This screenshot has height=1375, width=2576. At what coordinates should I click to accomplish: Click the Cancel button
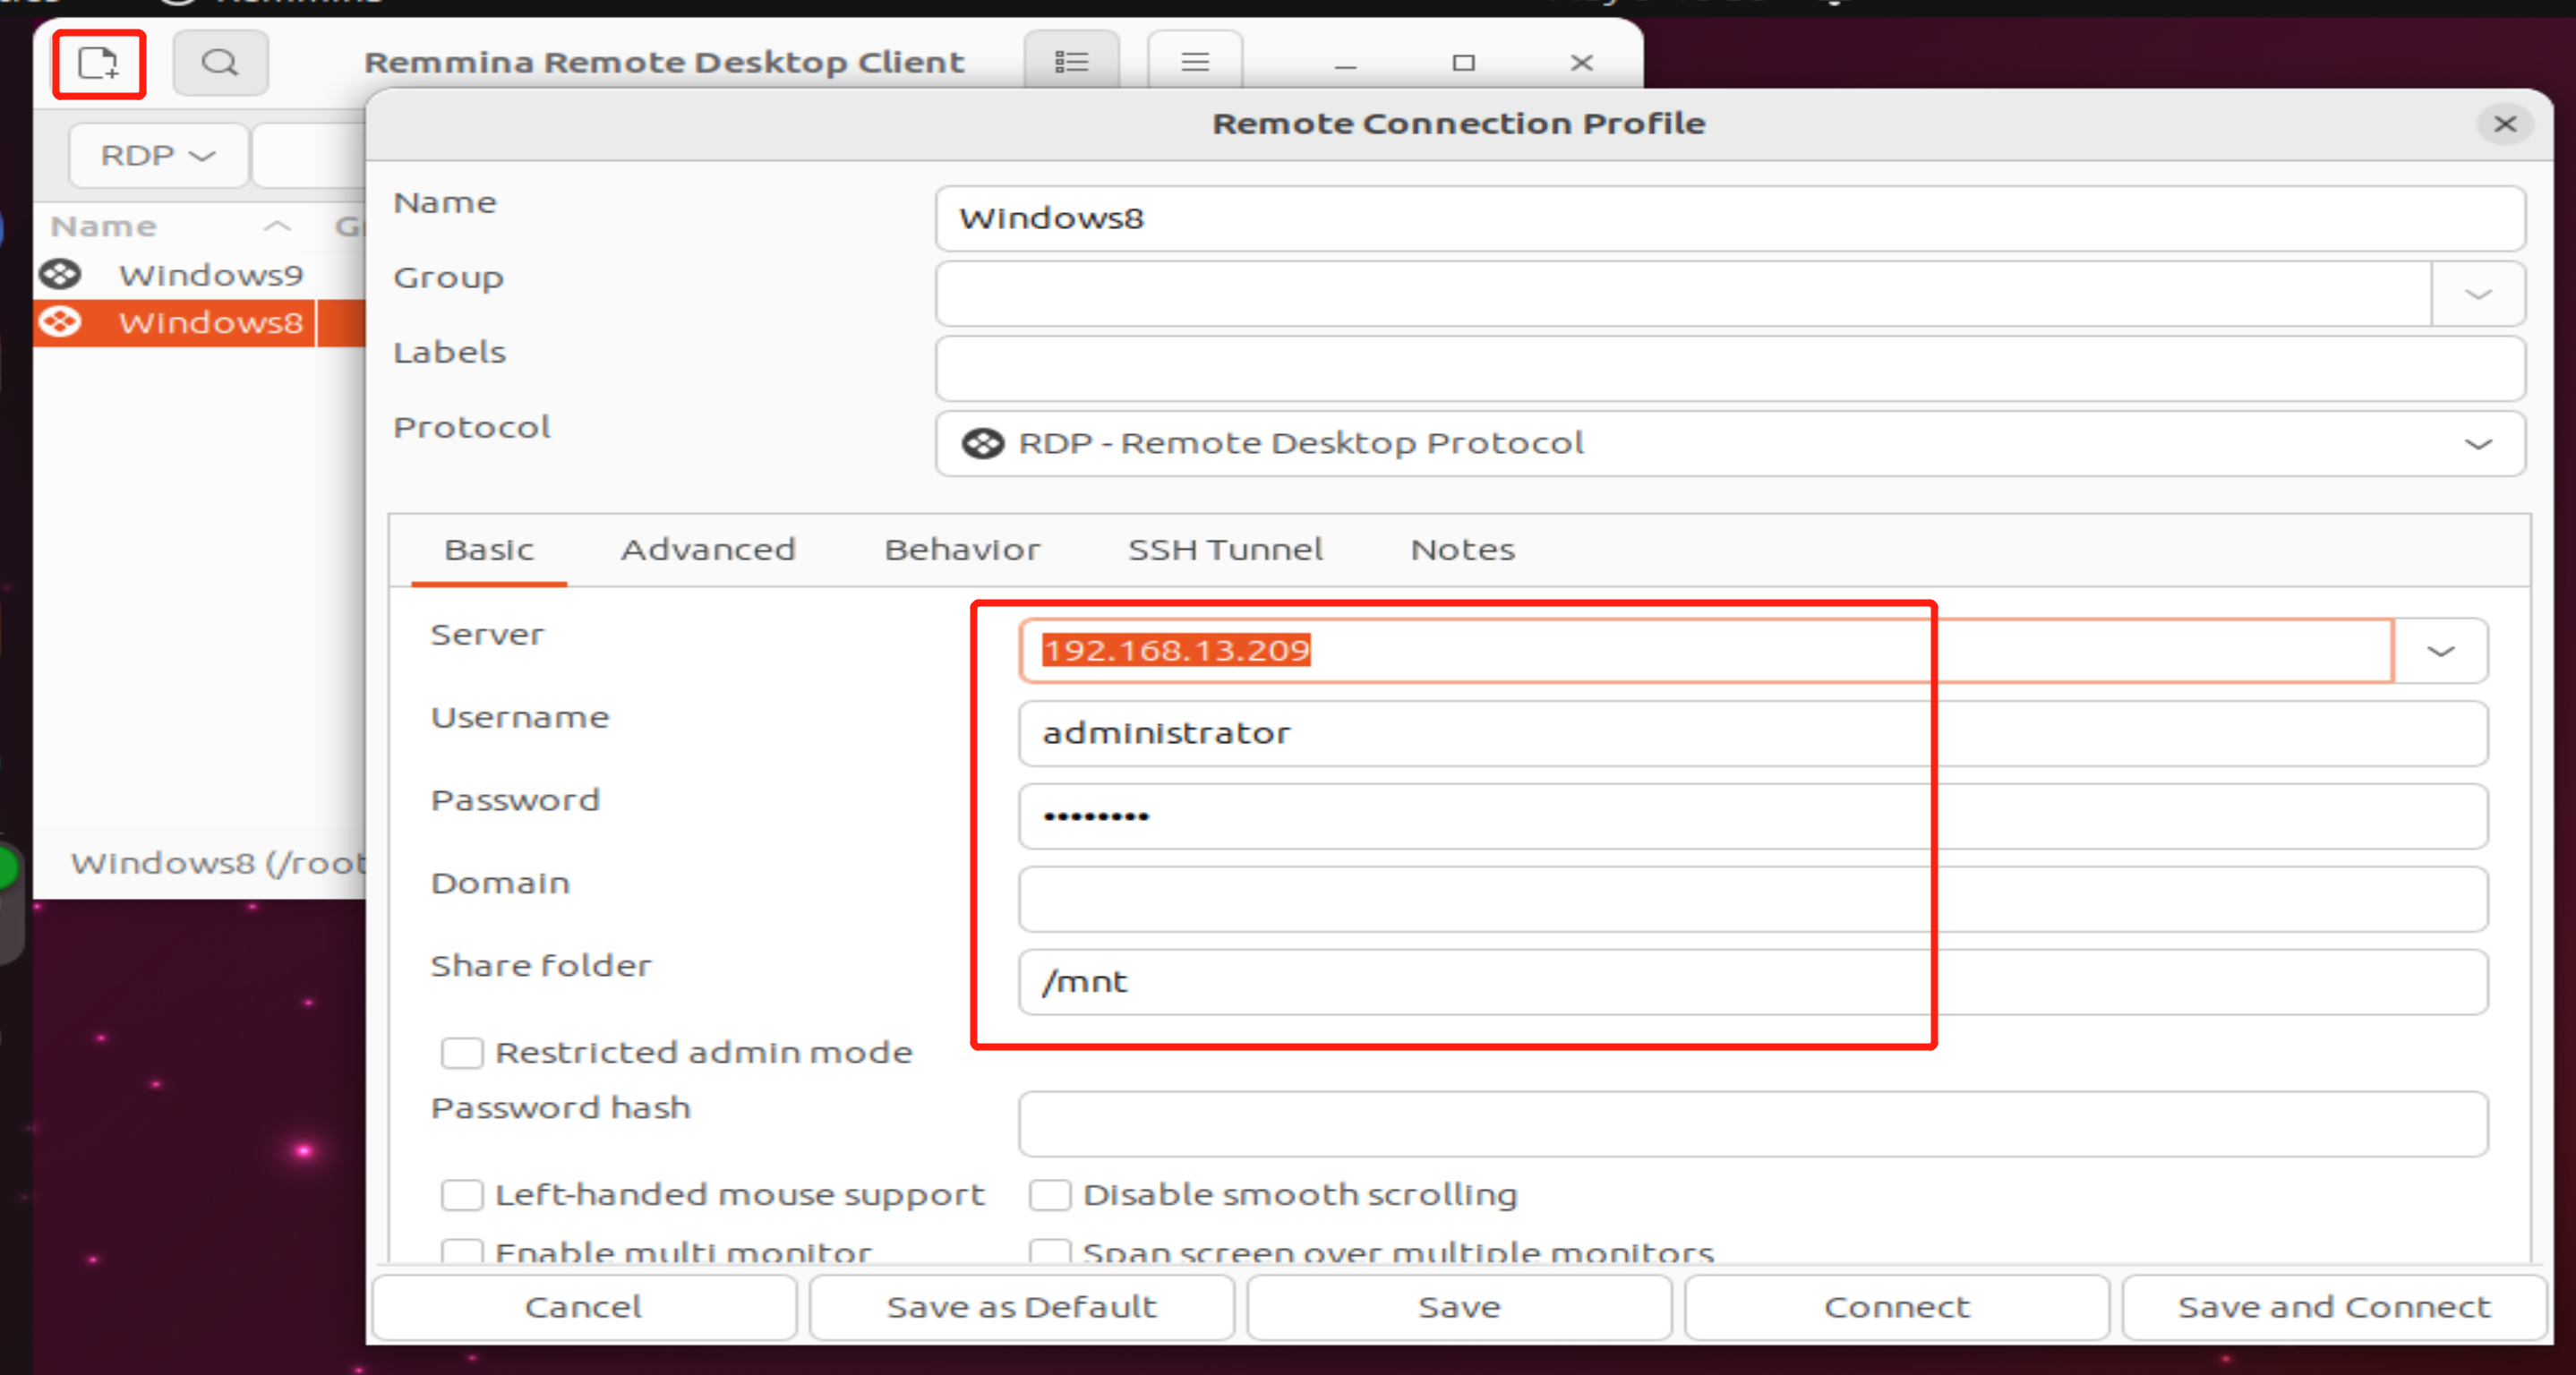tap(585, 1309)
